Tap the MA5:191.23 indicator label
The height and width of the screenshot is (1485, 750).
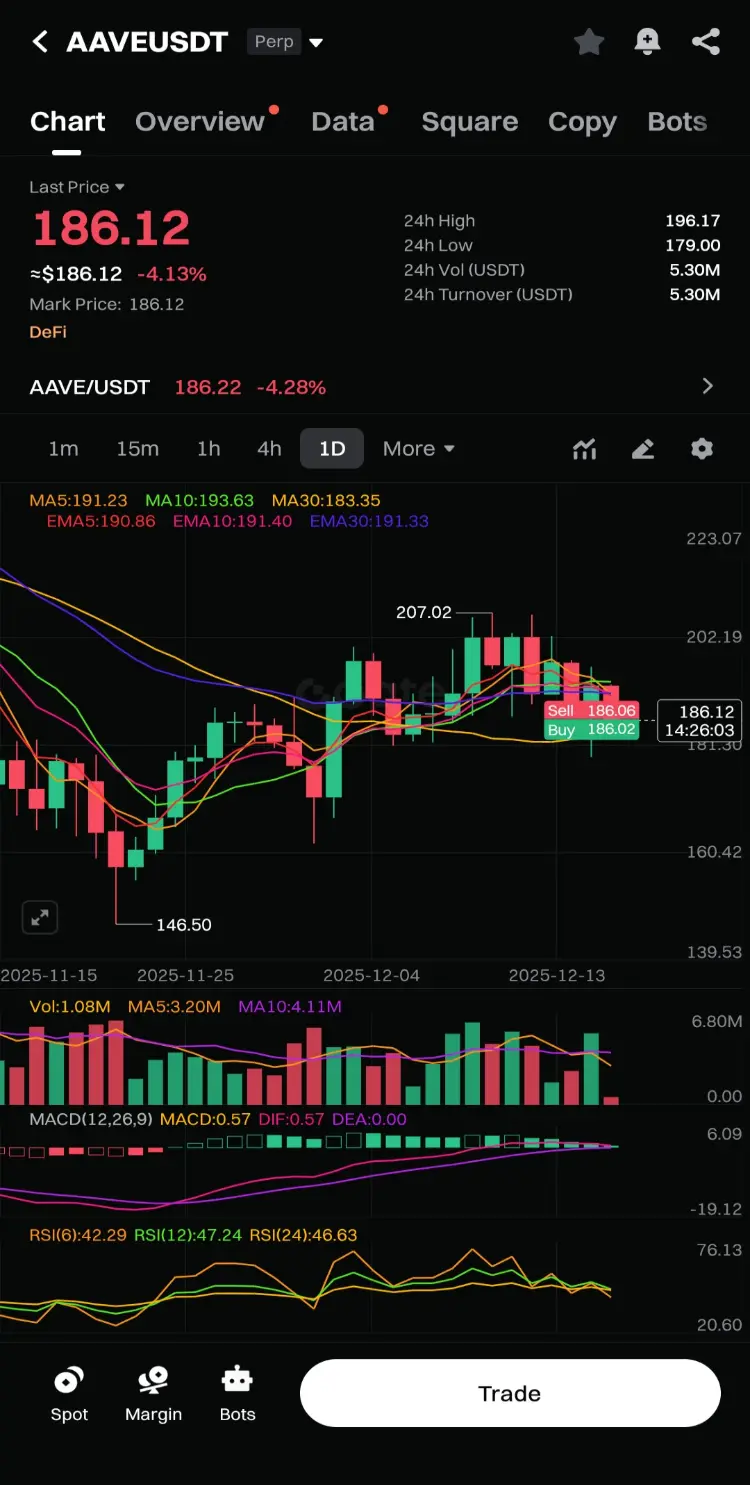coord(79,500)
